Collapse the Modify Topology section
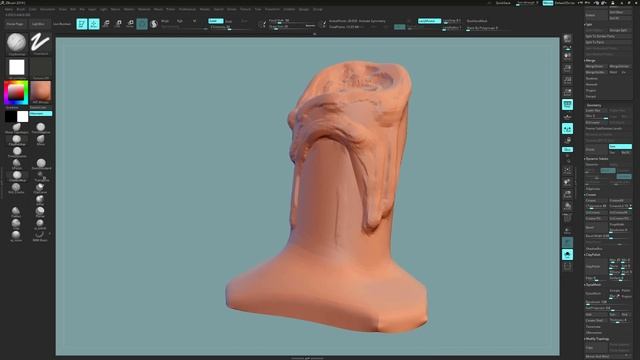This screenshot has height=360, width=640. (598, 339)
